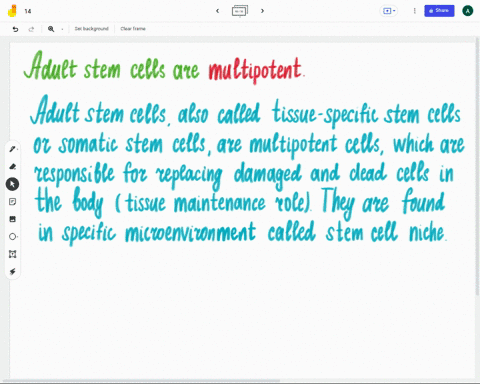480x384 pixels.
Task: Open the Add image tool
Action: [x=13, y=219]
